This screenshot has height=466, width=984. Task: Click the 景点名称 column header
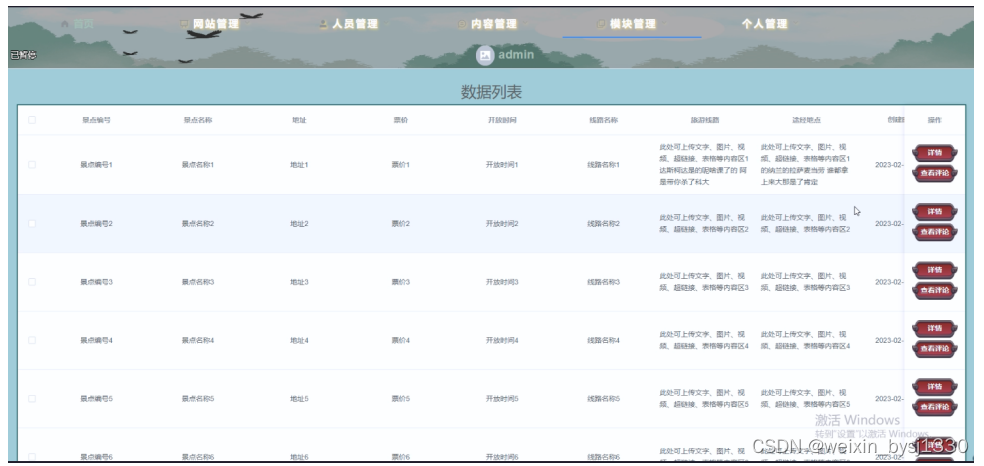pos(198,120)
